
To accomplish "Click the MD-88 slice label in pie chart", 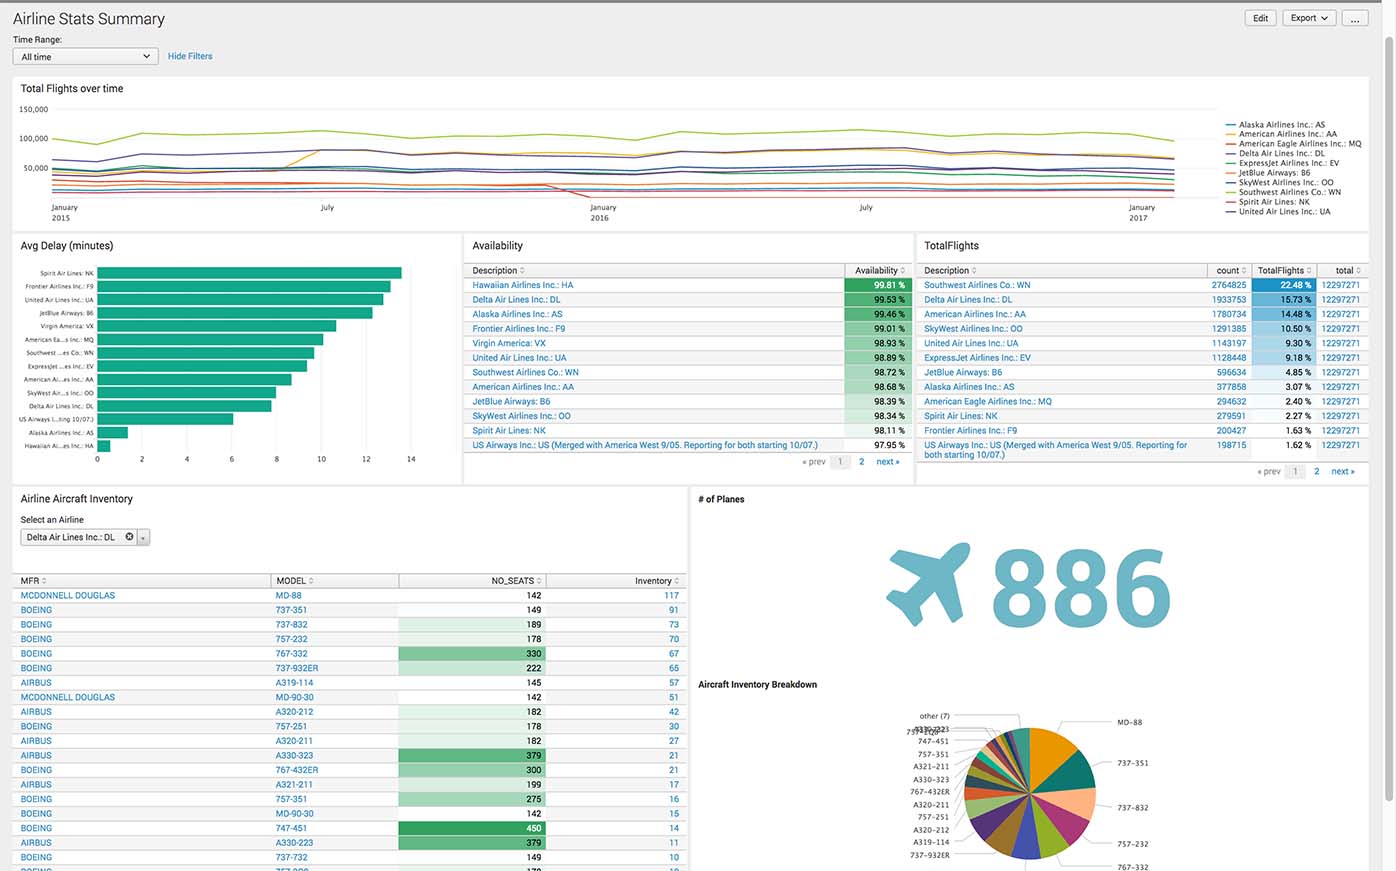I will point(1129,722).
